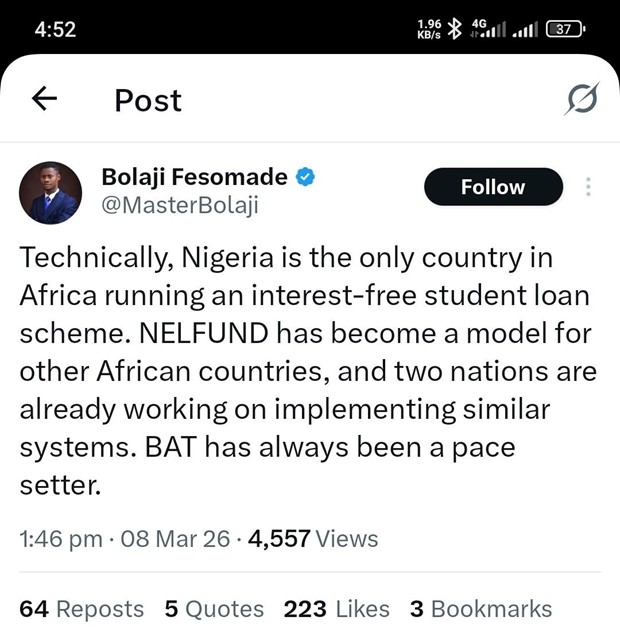
Task: View the 5 Quotes list
Action: [214, 608]
